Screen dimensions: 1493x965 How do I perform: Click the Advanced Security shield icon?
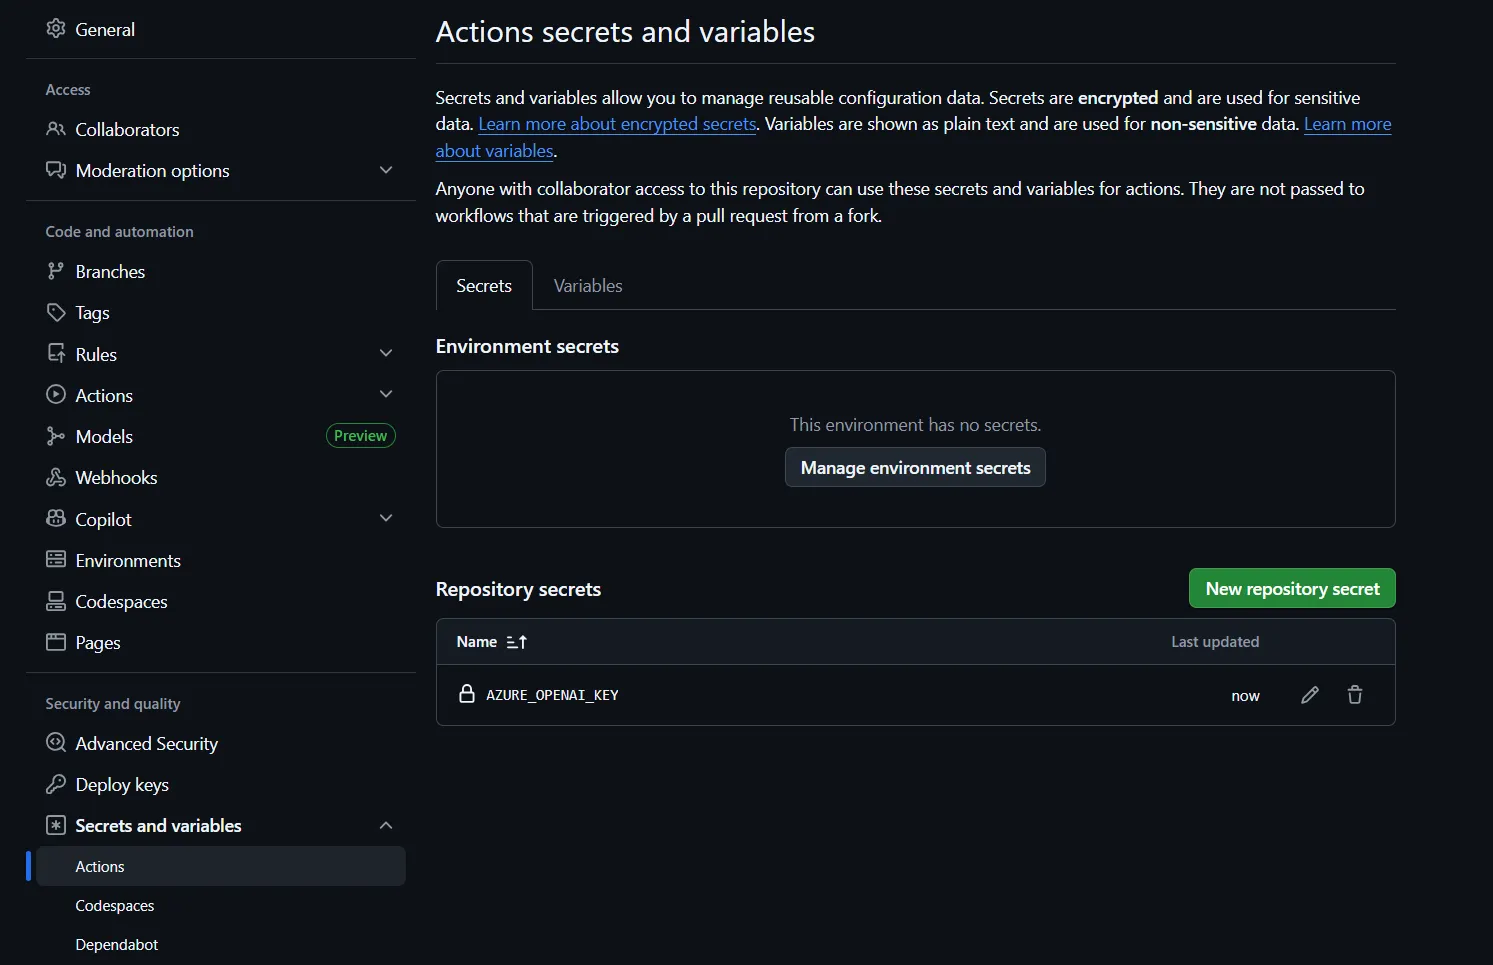[x=56, y=743]
